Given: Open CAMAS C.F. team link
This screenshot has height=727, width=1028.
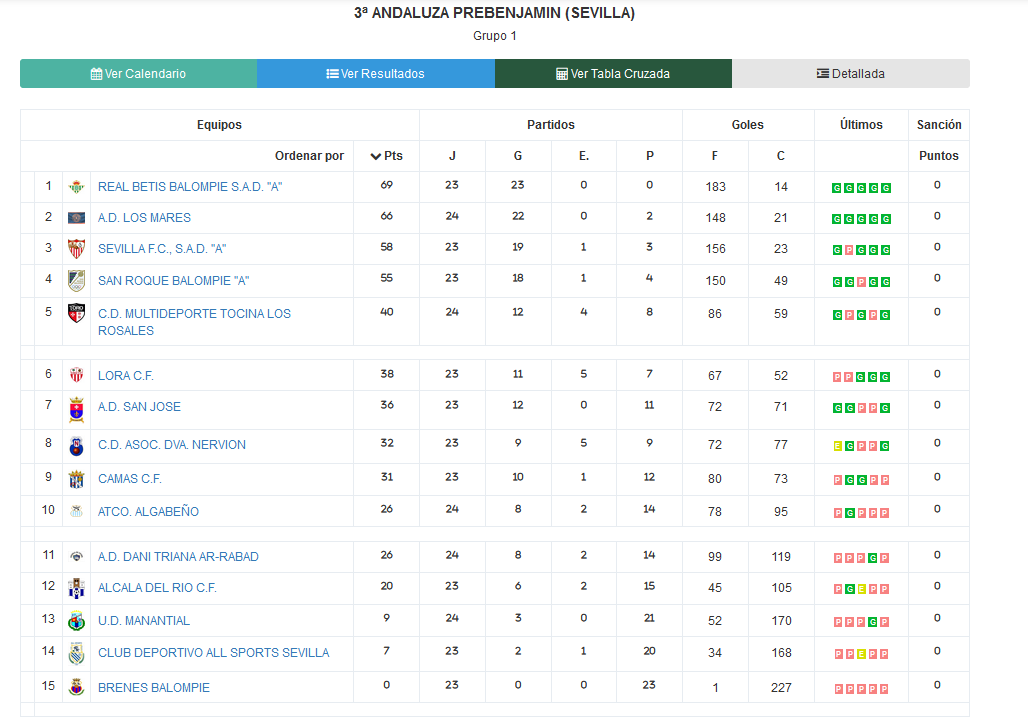Looking at the screenshot, I should coord(130,479).
